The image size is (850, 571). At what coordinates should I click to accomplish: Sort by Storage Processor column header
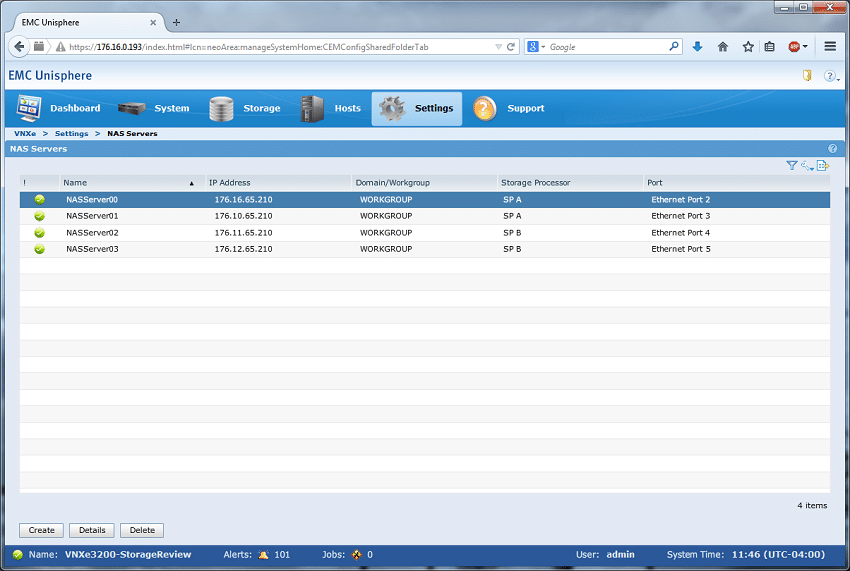[x=570, y=183]
